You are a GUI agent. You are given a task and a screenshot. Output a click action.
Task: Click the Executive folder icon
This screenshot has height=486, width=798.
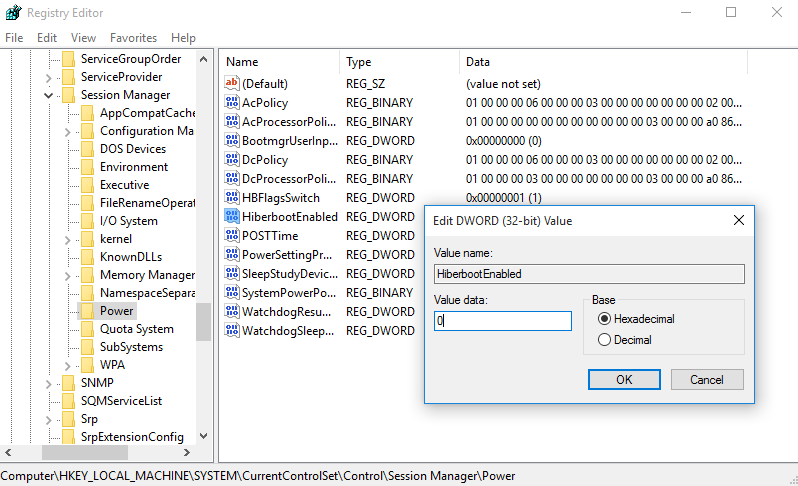click(87, 185)
